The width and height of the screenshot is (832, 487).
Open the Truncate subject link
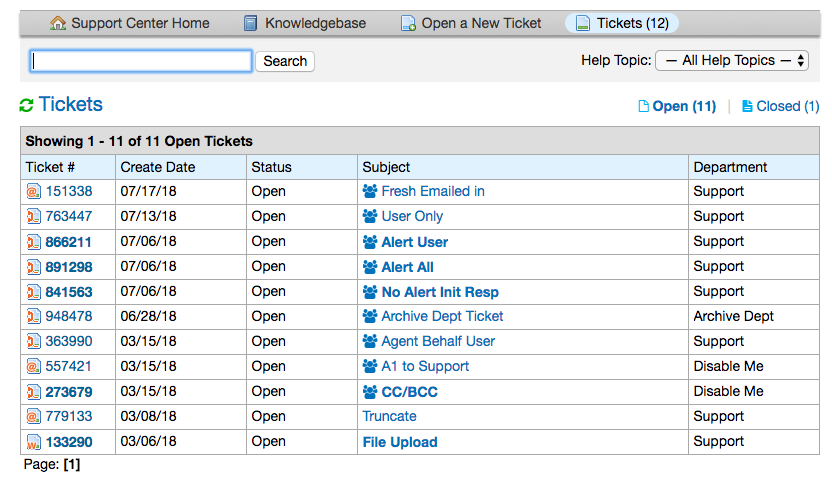click(389, 416)
